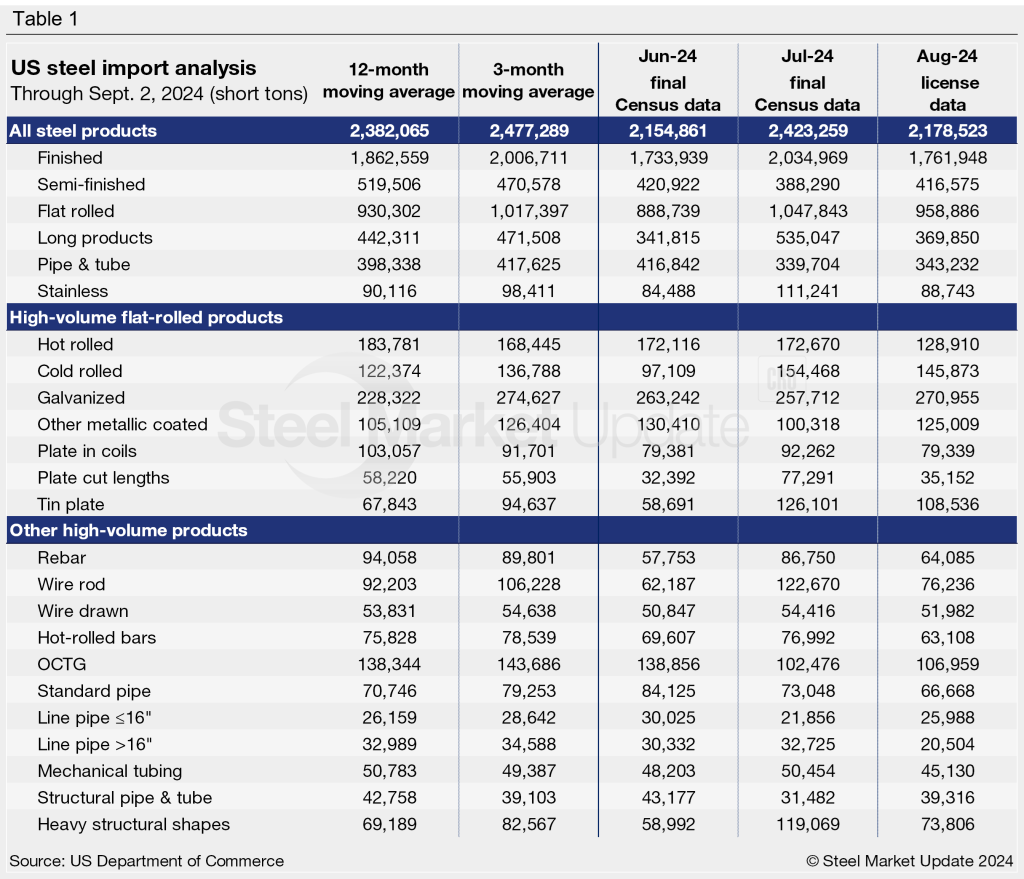
Task: Select Tin plate's Jul-24 value 126,101
Action: click(x=807, y=504)
